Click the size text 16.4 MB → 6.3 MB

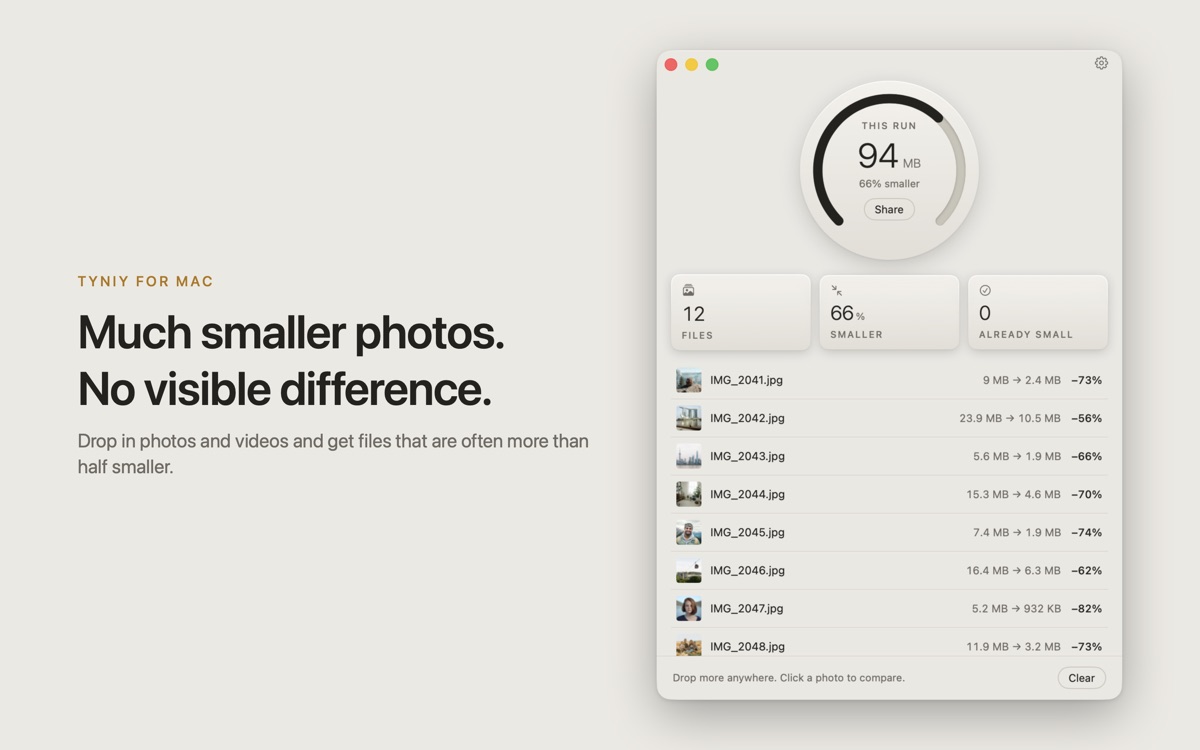click(1014, 570)
